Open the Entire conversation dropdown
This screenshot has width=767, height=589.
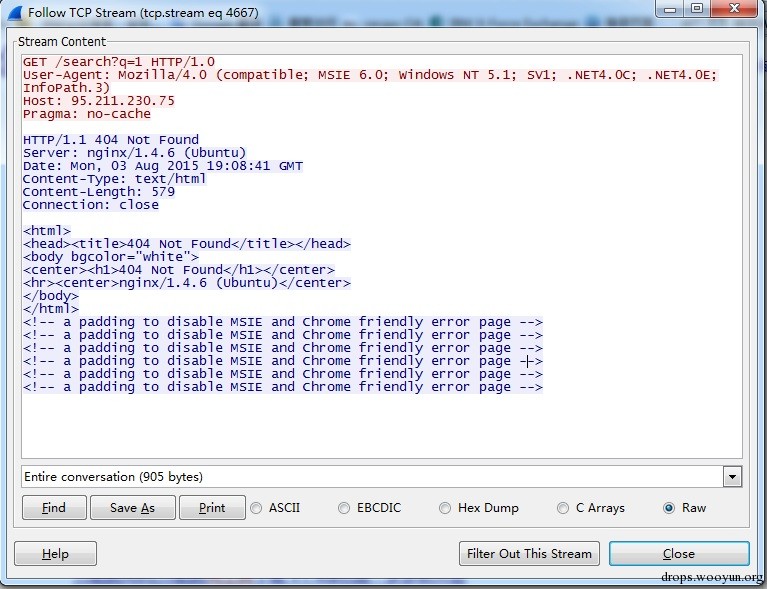point(732,477)
